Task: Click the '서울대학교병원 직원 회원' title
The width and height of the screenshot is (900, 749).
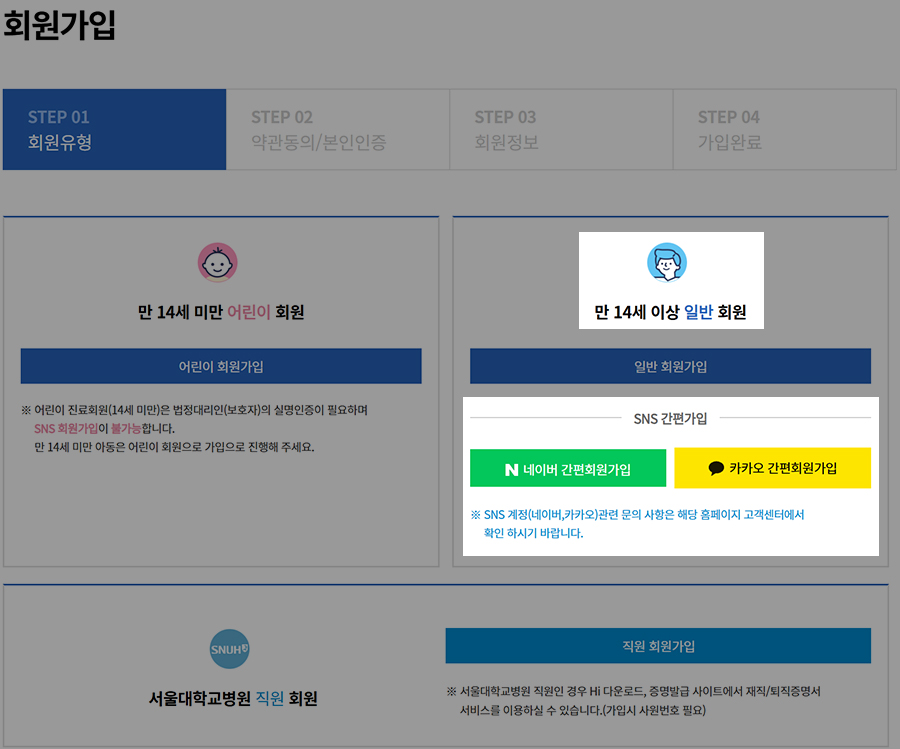Action: tap(233, 698)
